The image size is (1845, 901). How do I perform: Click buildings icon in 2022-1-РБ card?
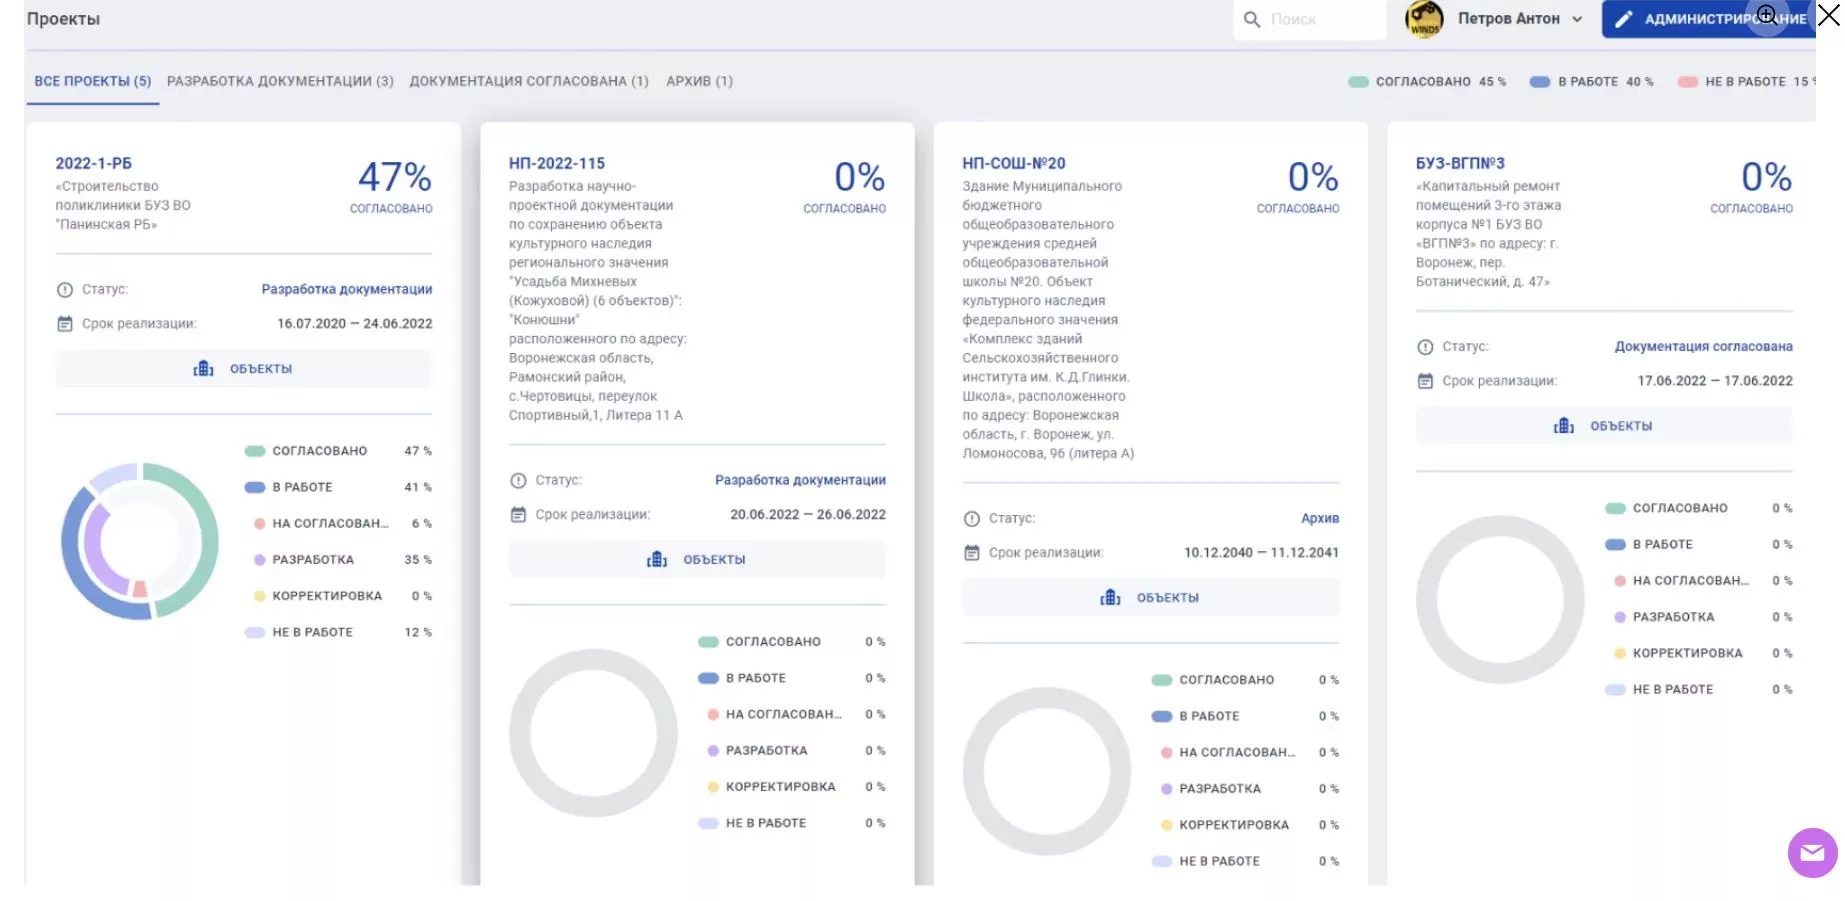[x=204, y=369]
